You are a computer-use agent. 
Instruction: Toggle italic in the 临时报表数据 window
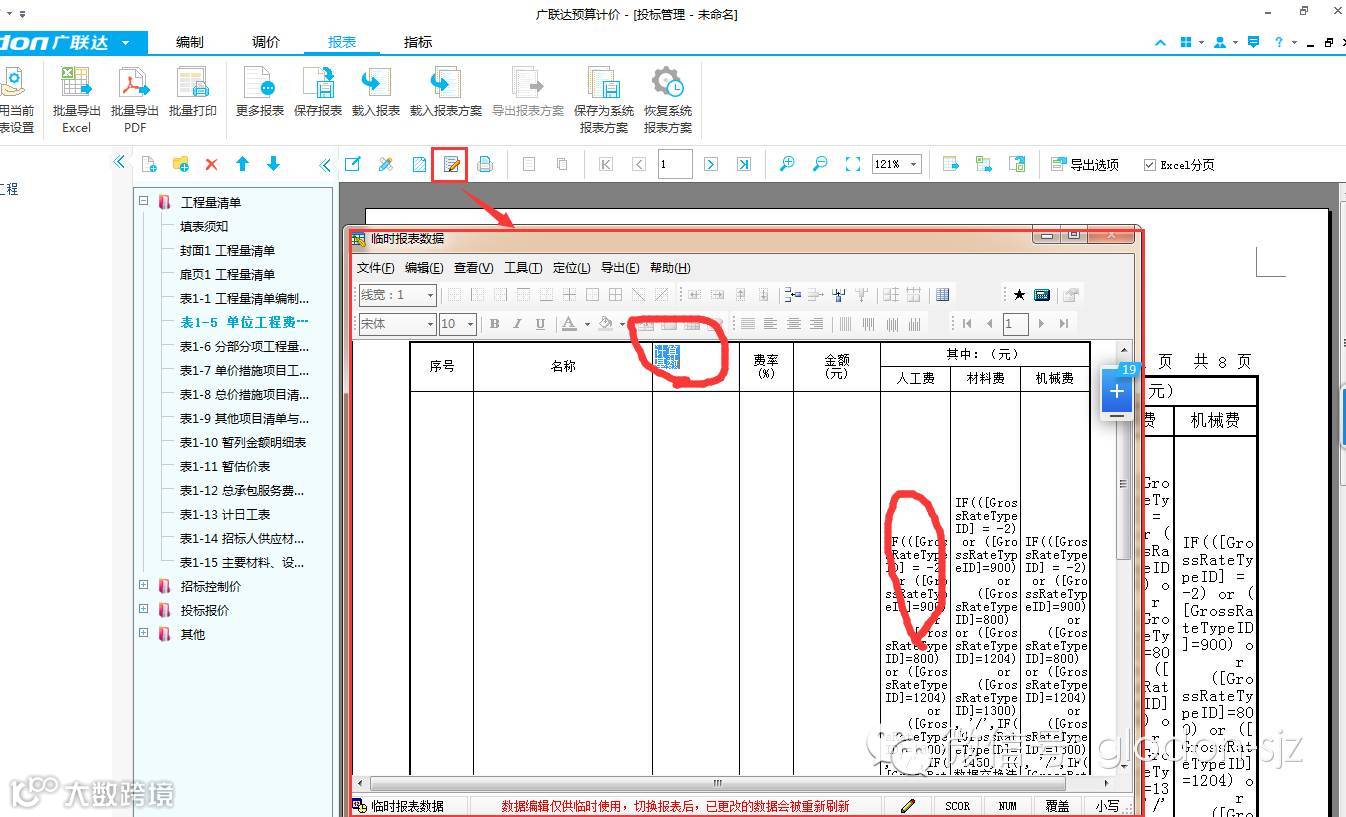pyautogui.click(x=517, y=324)
